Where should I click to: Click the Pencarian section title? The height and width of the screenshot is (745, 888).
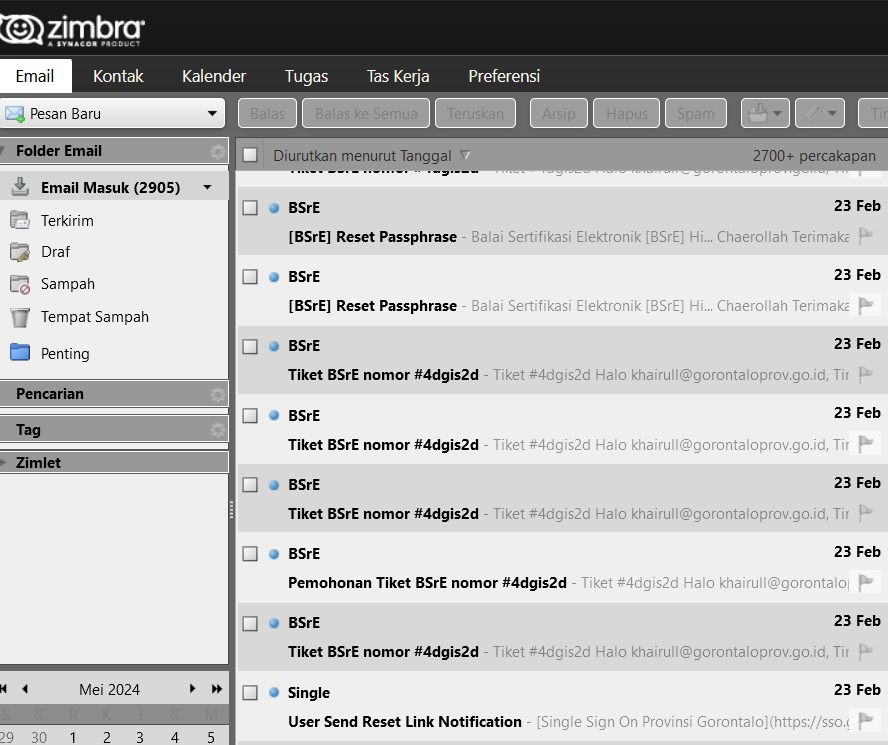50,394
